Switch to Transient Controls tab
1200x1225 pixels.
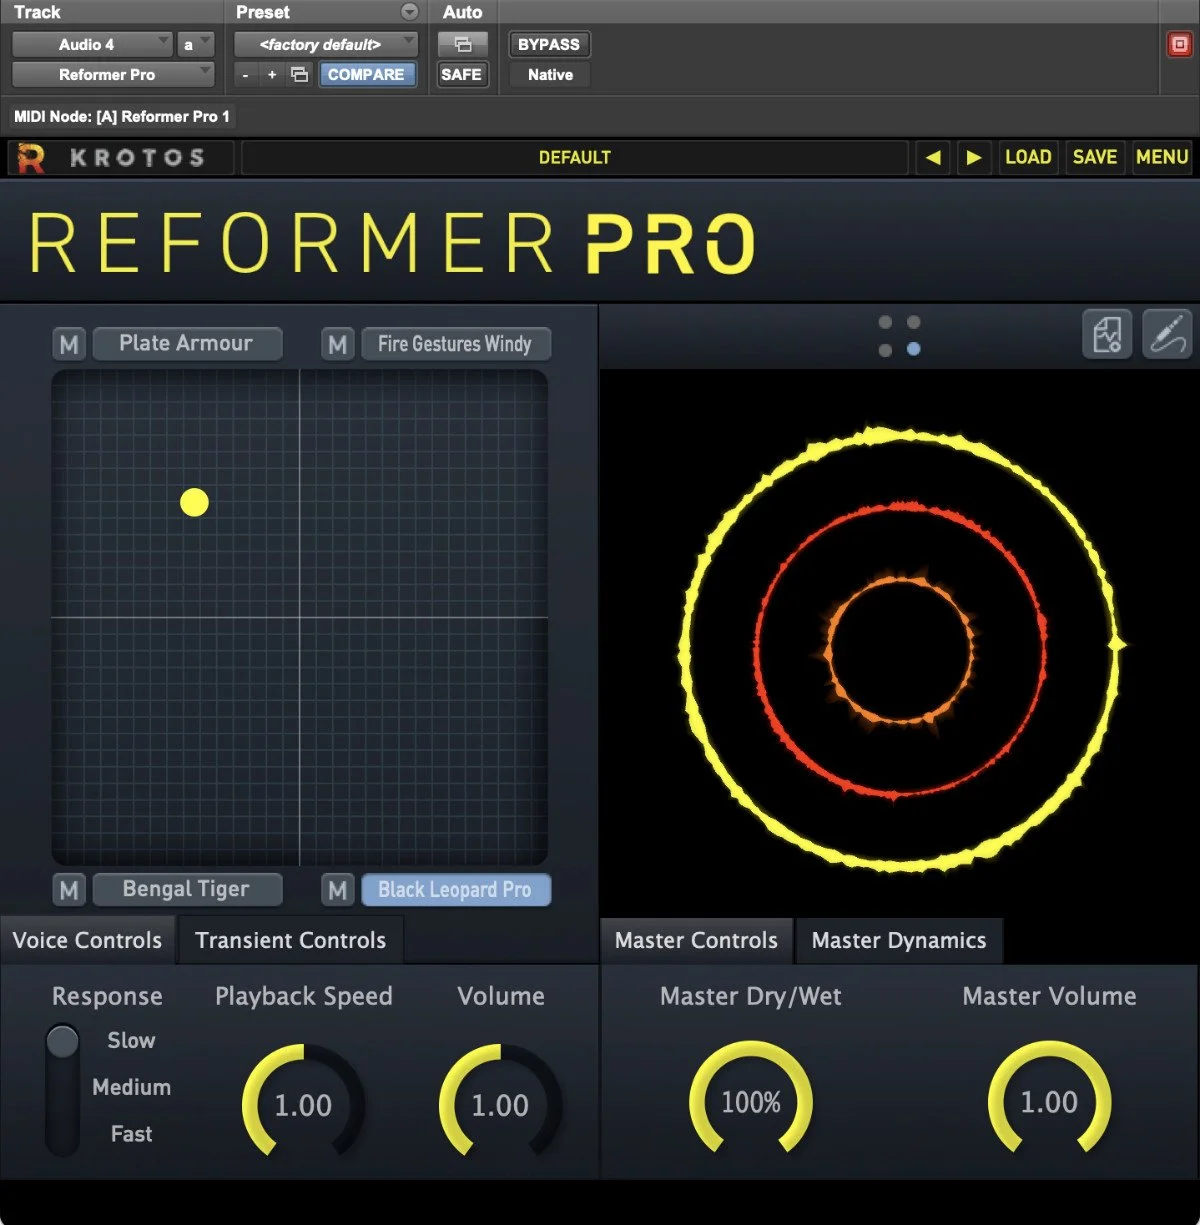pyautogui.click(x=291, y=940)
